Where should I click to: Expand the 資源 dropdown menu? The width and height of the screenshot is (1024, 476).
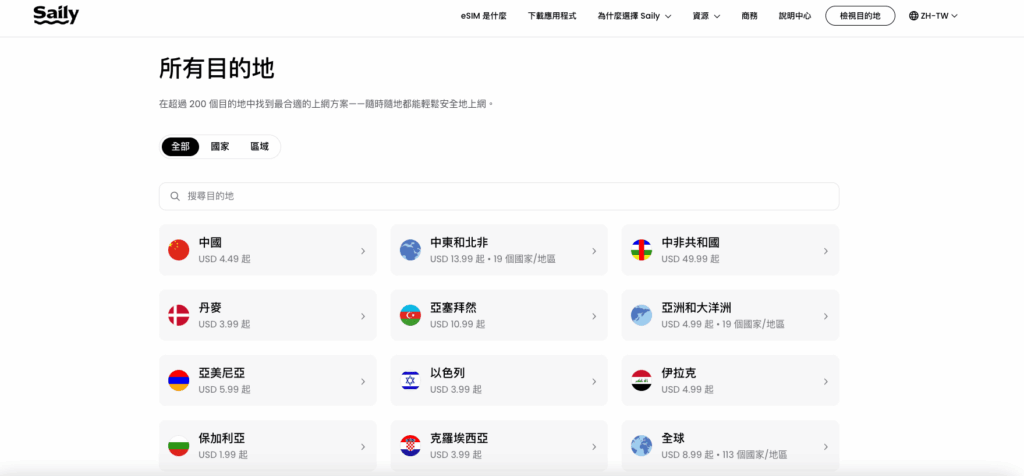click(x=706, y=16)
